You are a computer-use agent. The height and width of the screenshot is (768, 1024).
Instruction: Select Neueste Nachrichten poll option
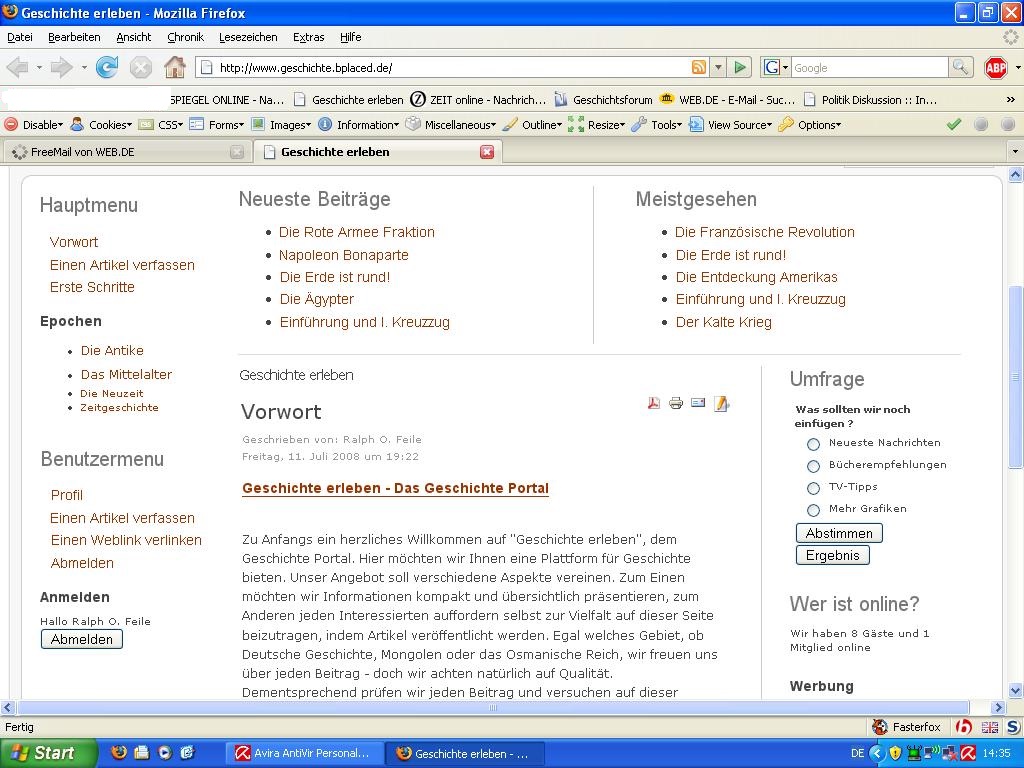click(x=813, y=444)
